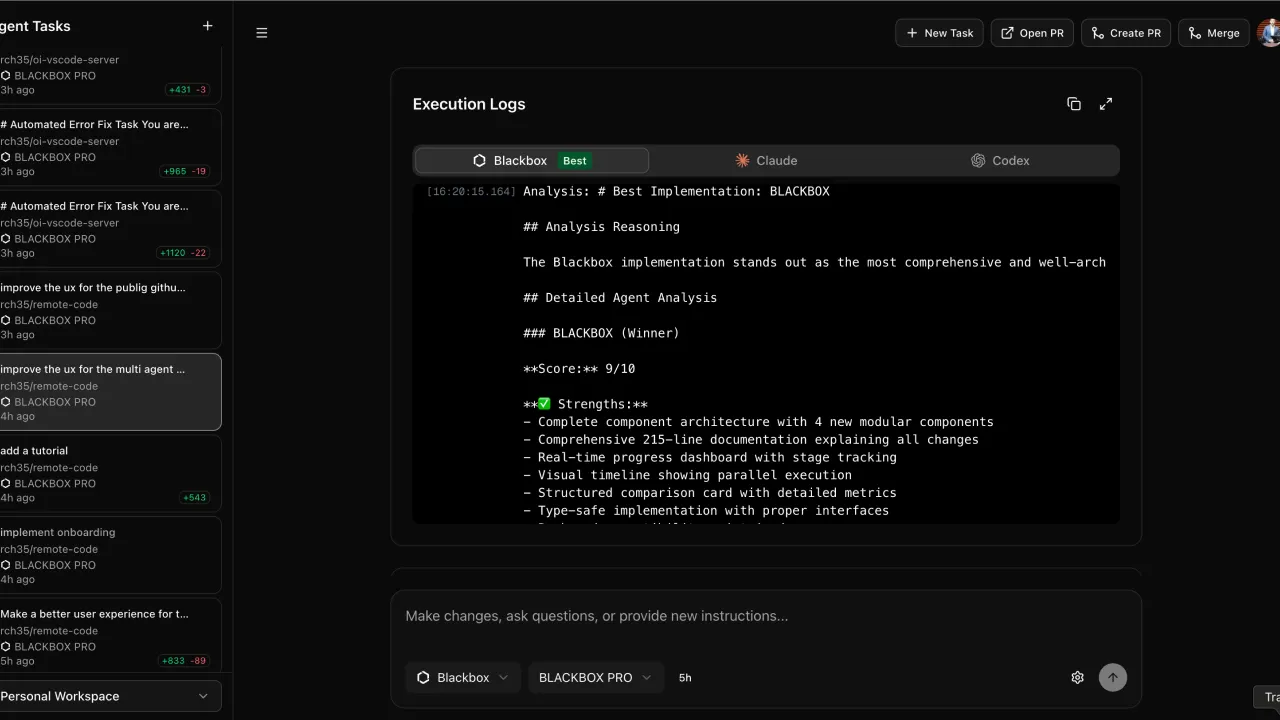Toggle the sidebar with the hamburger icon

[x=262, y=32]
